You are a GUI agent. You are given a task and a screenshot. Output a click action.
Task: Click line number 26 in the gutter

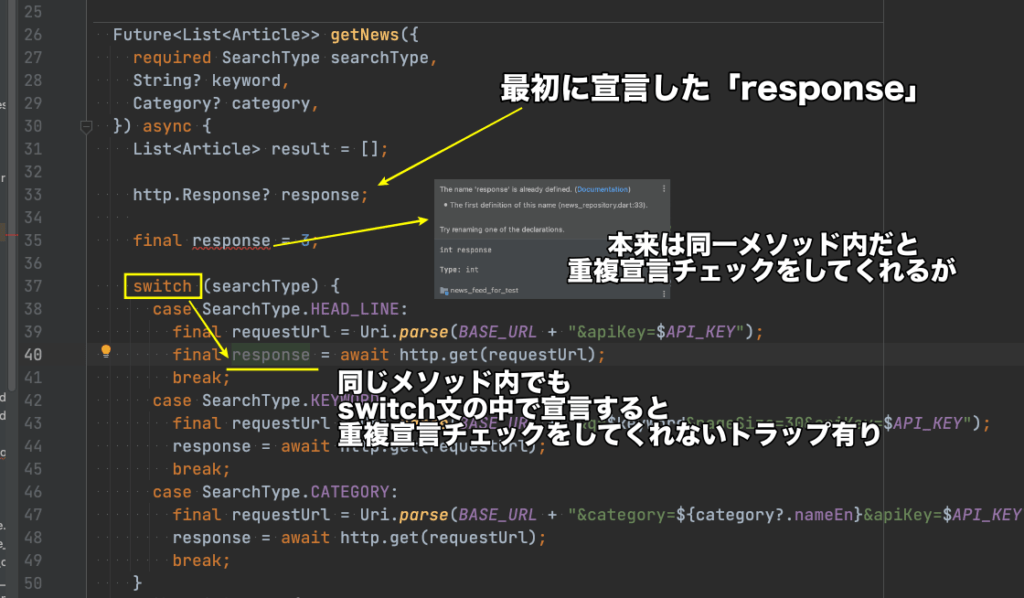(33, 35)
